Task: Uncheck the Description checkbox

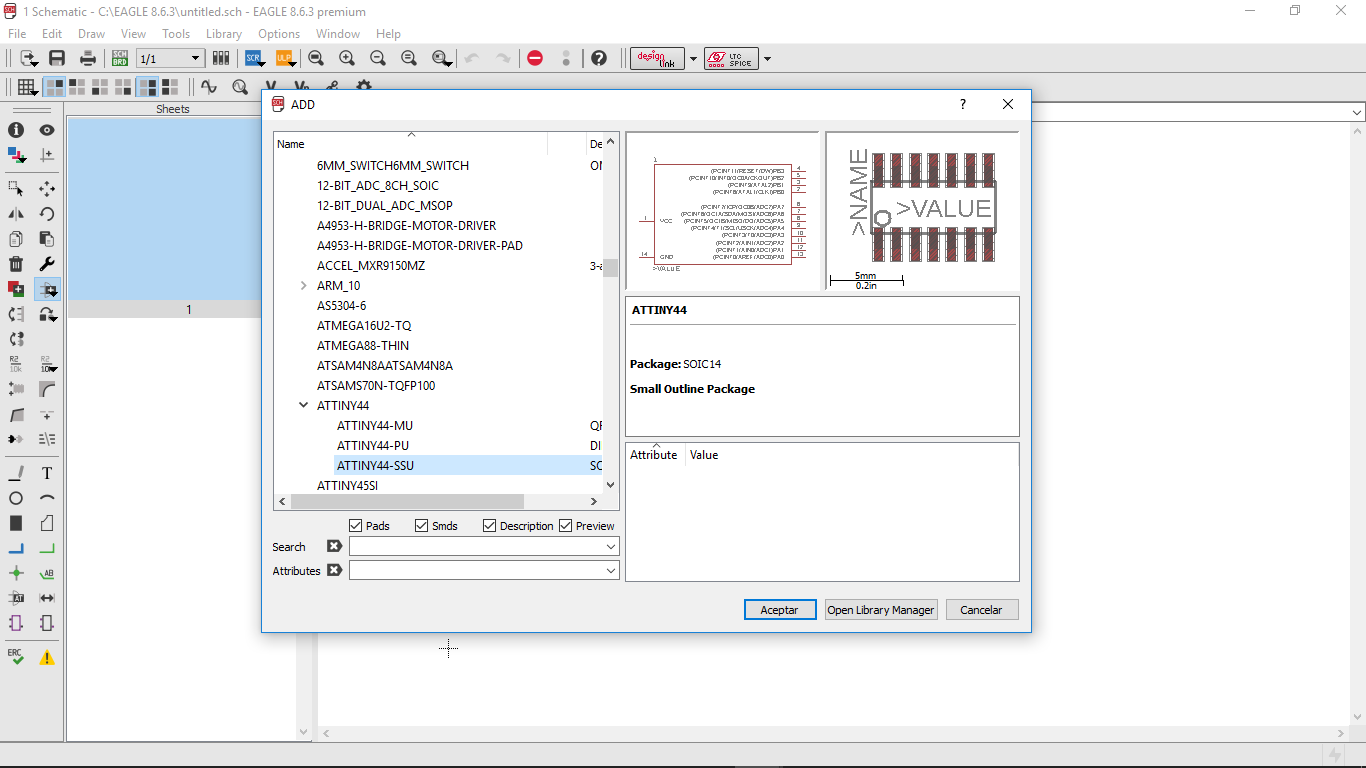Action: click(489, 526)
